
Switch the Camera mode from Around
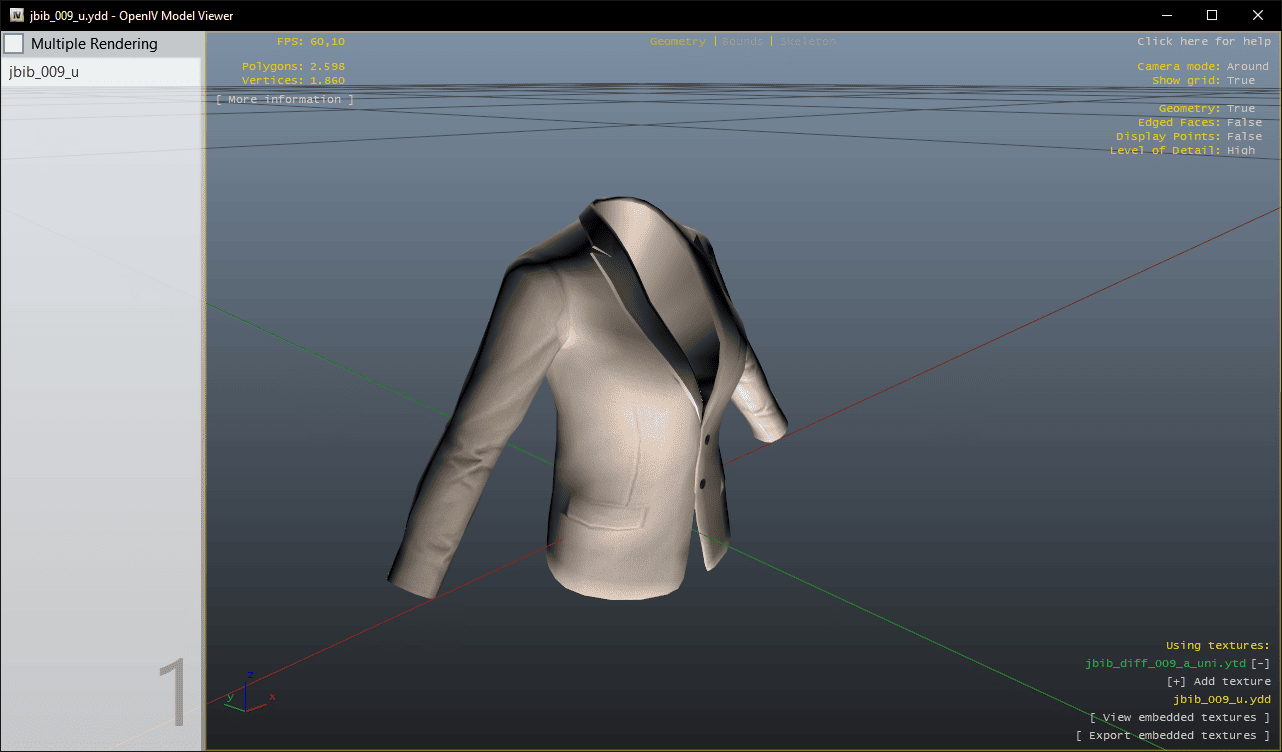click(x=1247, y=66)
